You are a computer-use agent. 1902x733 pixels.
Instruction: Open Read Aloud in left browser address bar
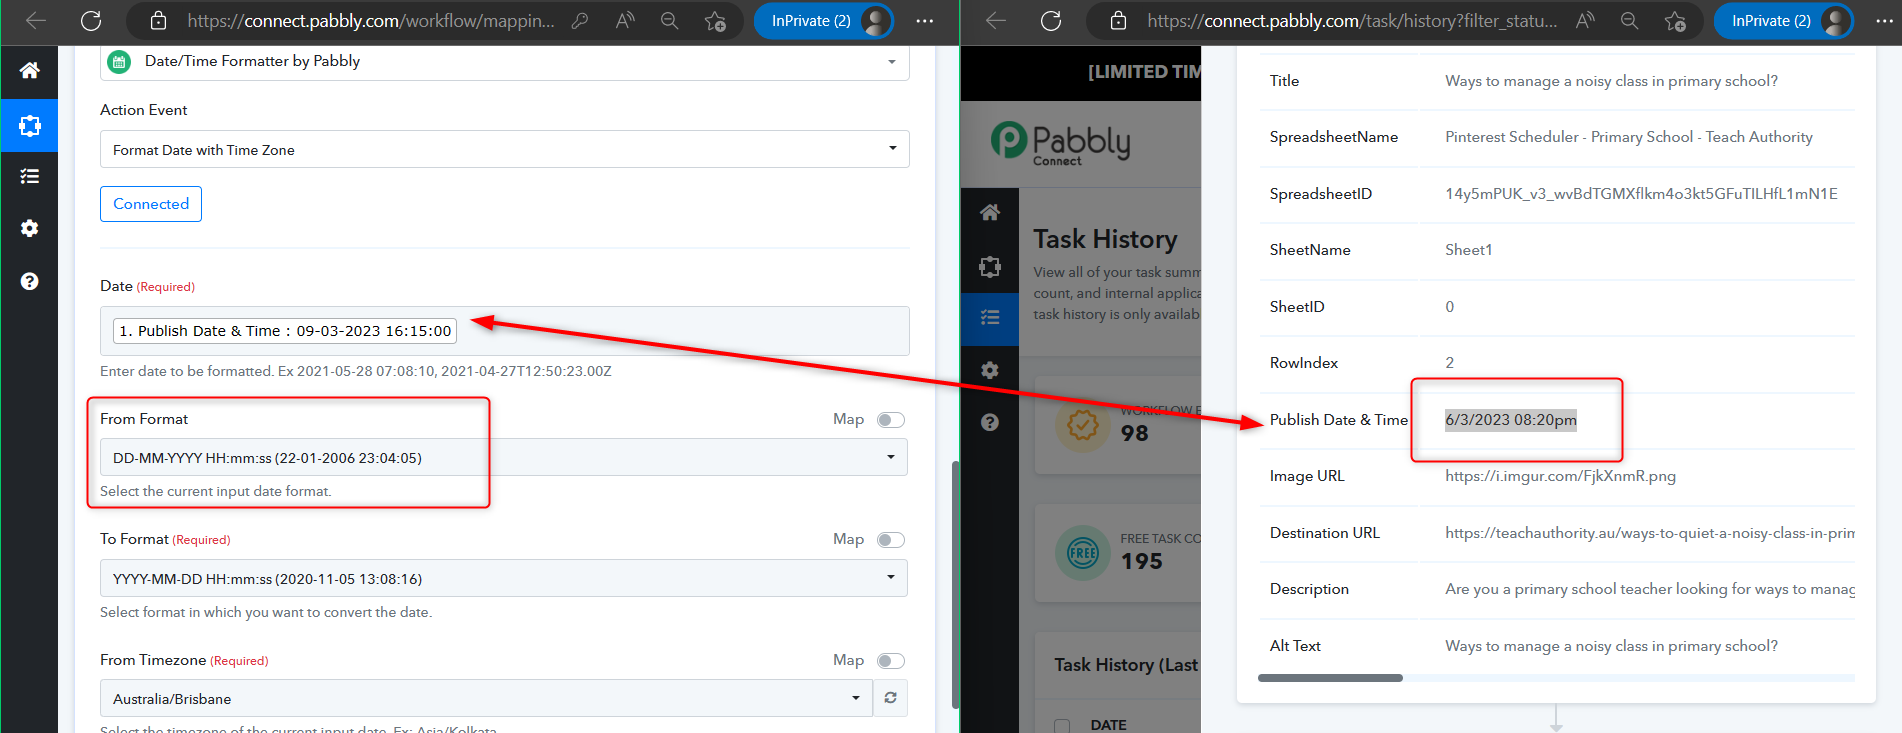pyautogui.click(x=625, y=21)
